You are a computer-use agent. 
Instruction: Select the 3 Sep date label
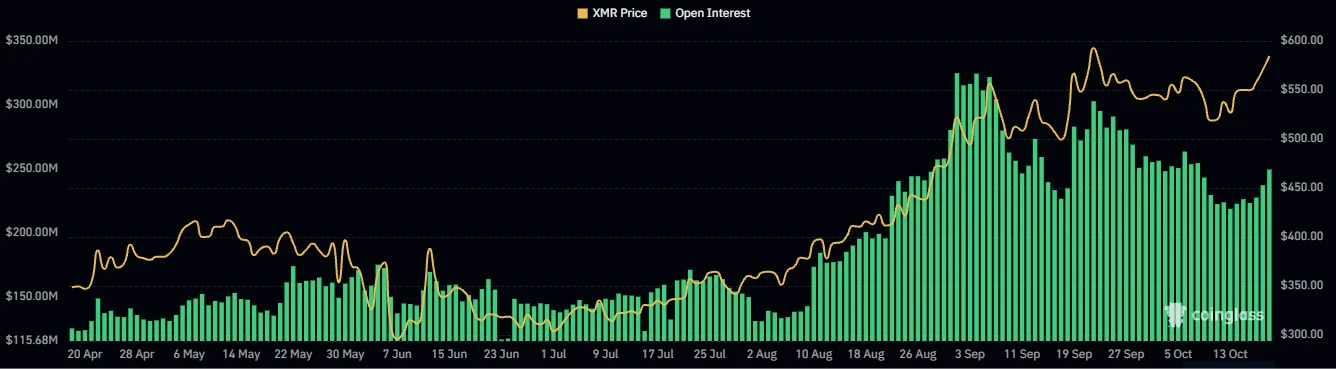point(970,354)
